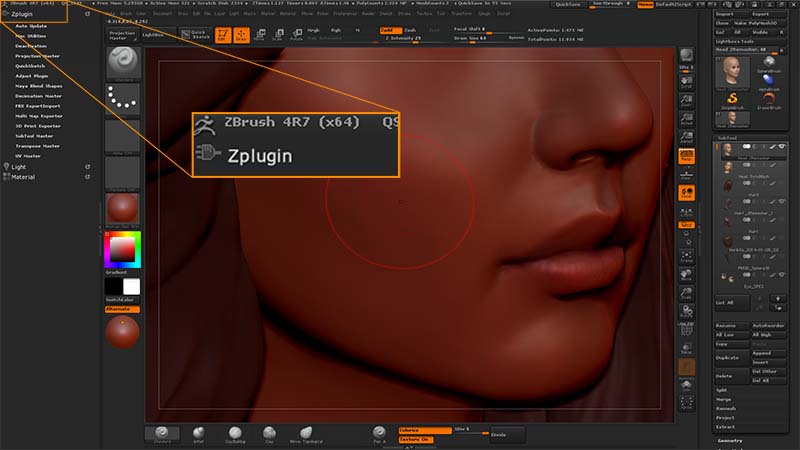Activate the Edit mode button
This screenshot has width=800, height=450.
pos(223,35)
